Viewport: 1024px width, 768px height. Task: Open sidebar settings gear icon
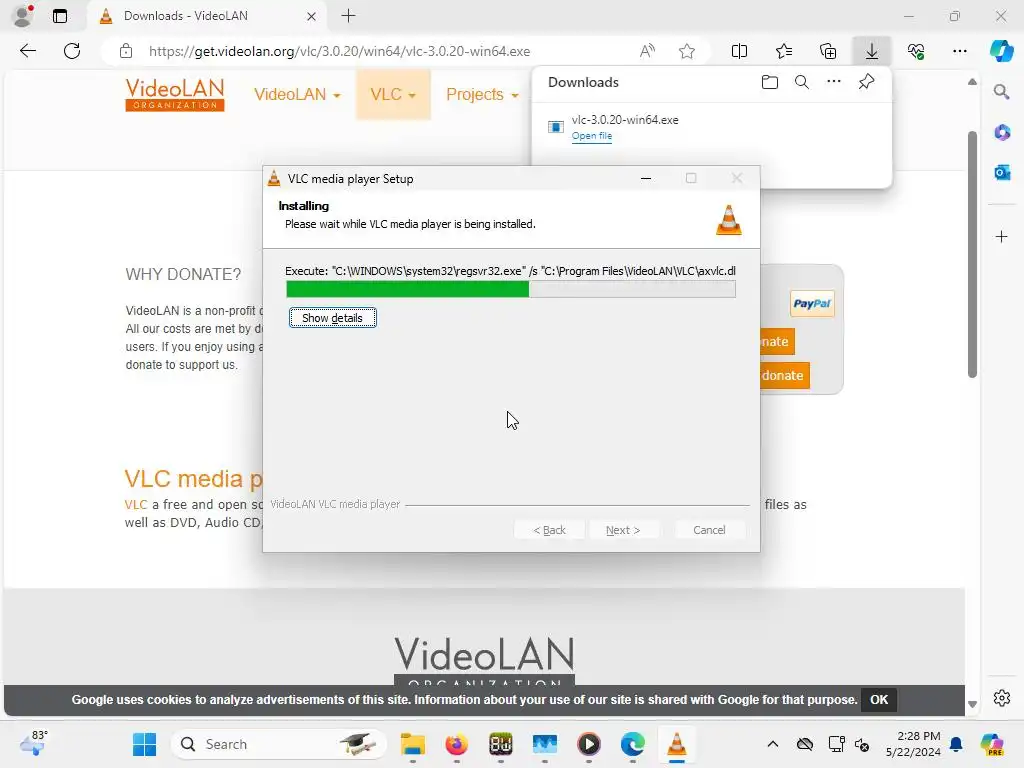[1002, 698]
